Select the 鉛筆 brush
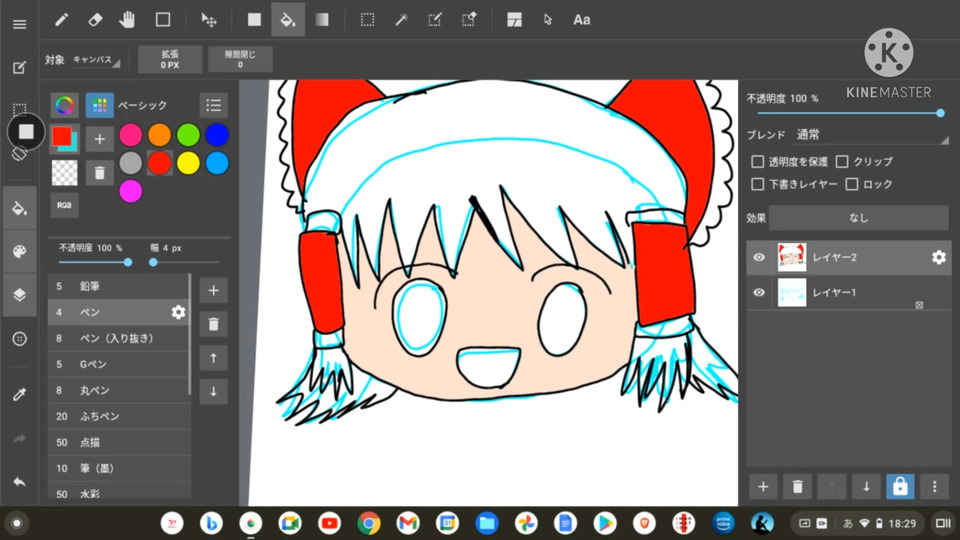The height and width of the screenshot is (540, 960). (x=118, y=286)
